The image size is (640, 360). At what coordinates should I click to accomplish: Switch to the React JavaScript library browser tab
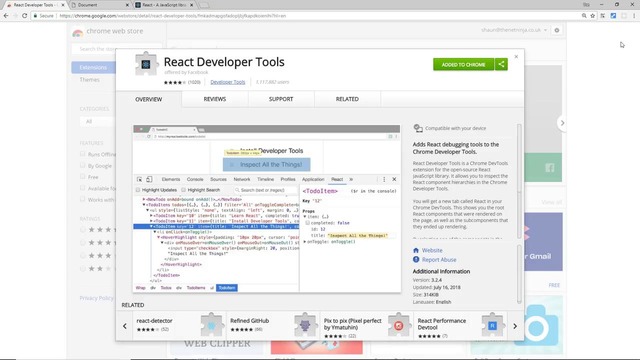[163, 5]
